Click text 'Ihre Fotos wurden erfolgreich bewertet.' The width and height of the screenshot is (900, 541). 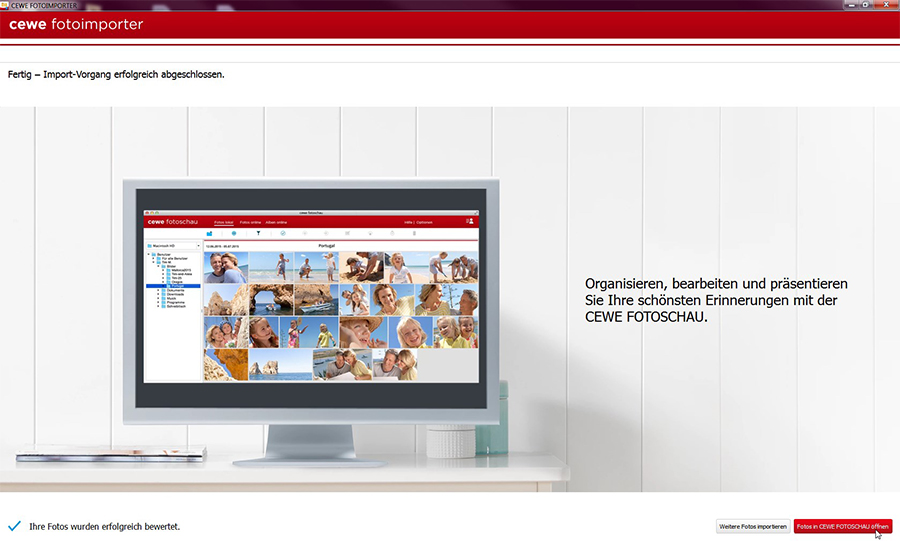(x=104, y=526)
